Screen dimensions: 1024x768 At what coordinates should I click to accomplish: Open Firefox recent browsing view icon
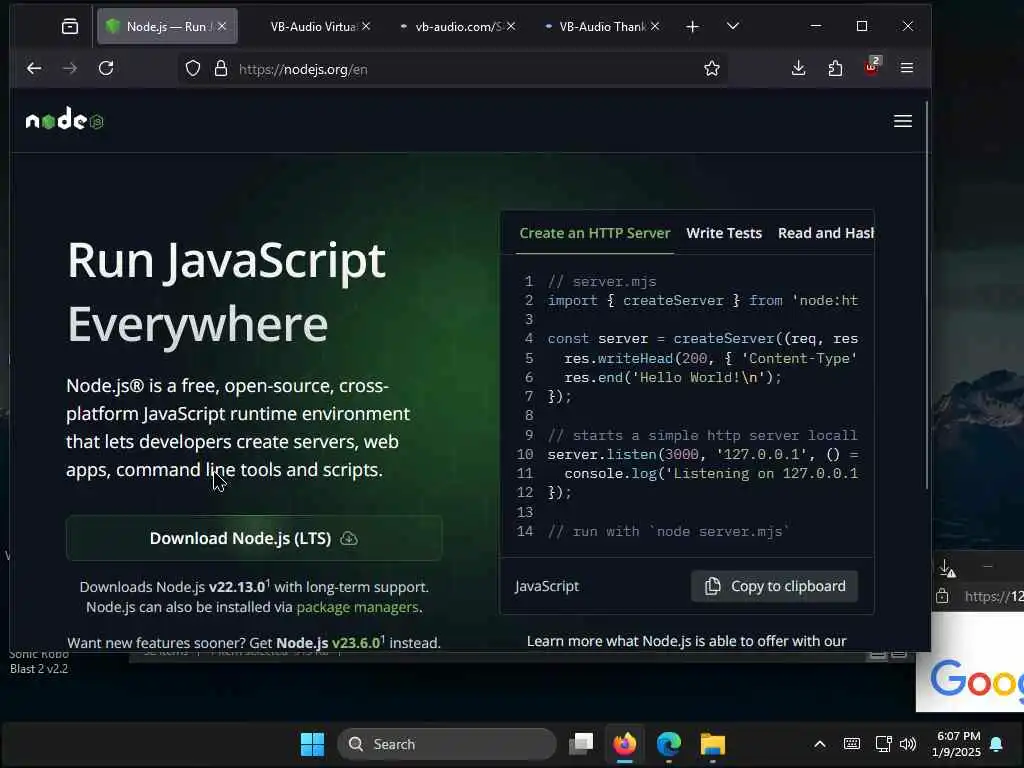click(x=70, y=26)
